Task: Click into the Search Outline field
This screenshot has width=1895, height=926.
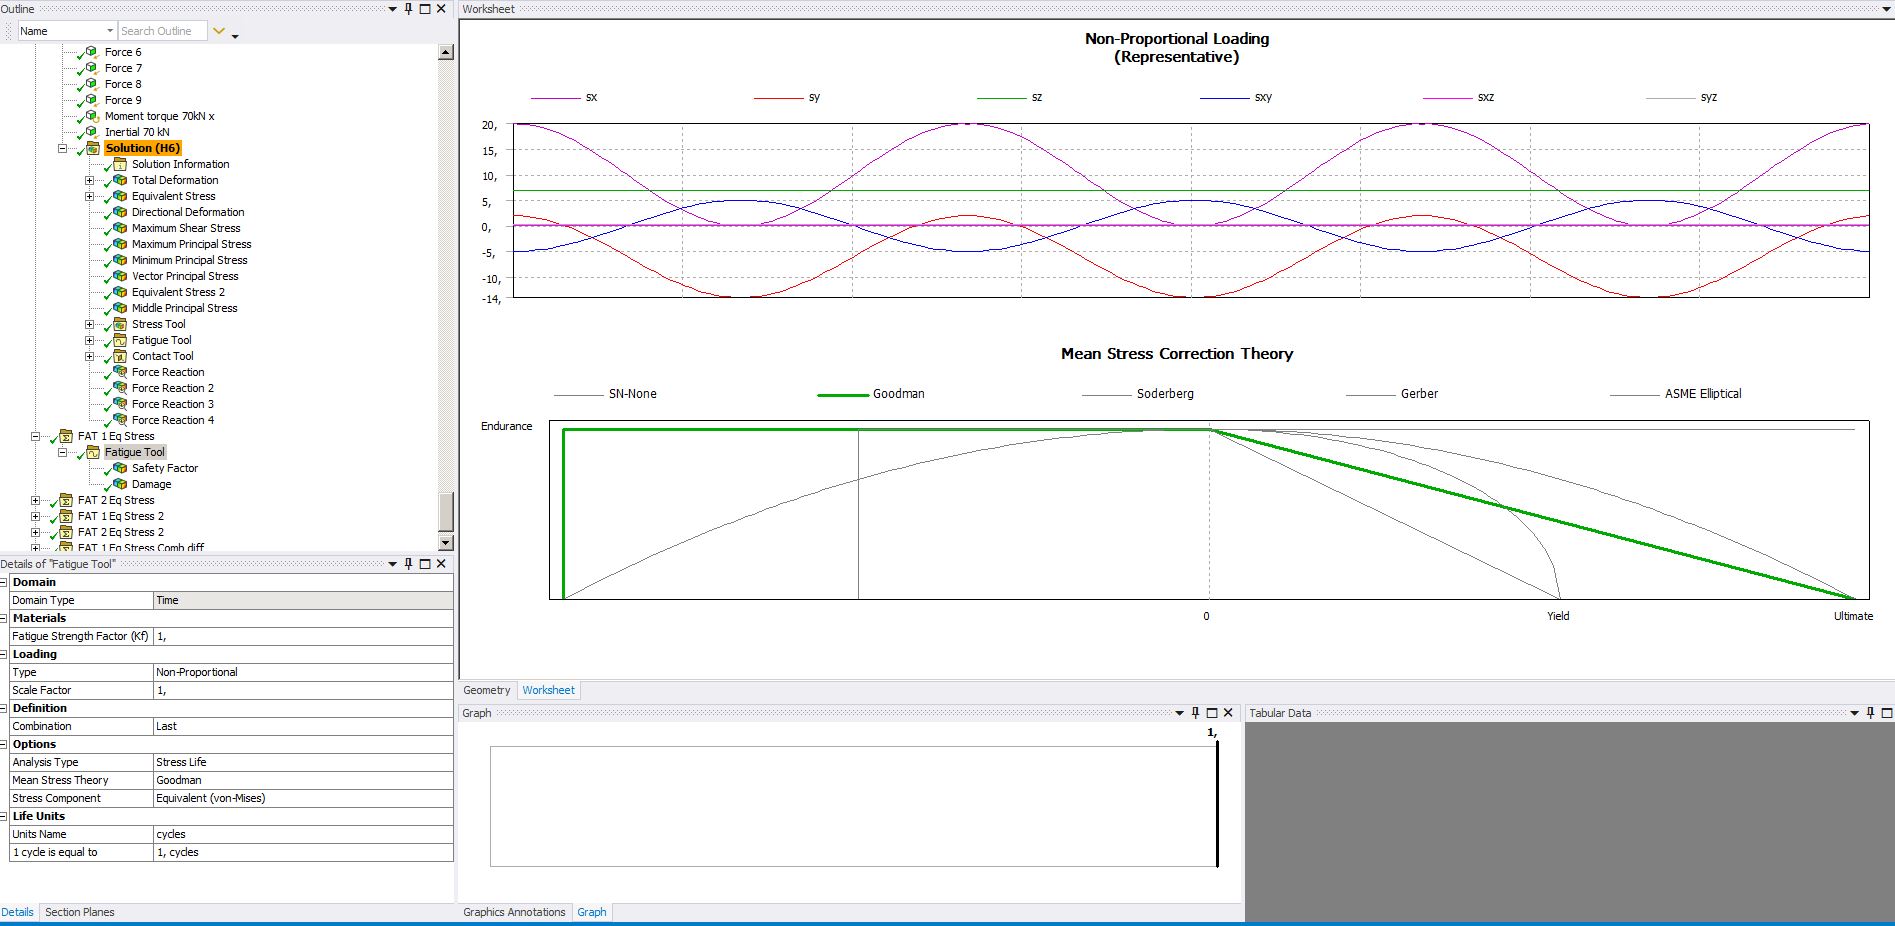Action: [x=162, y=31]
